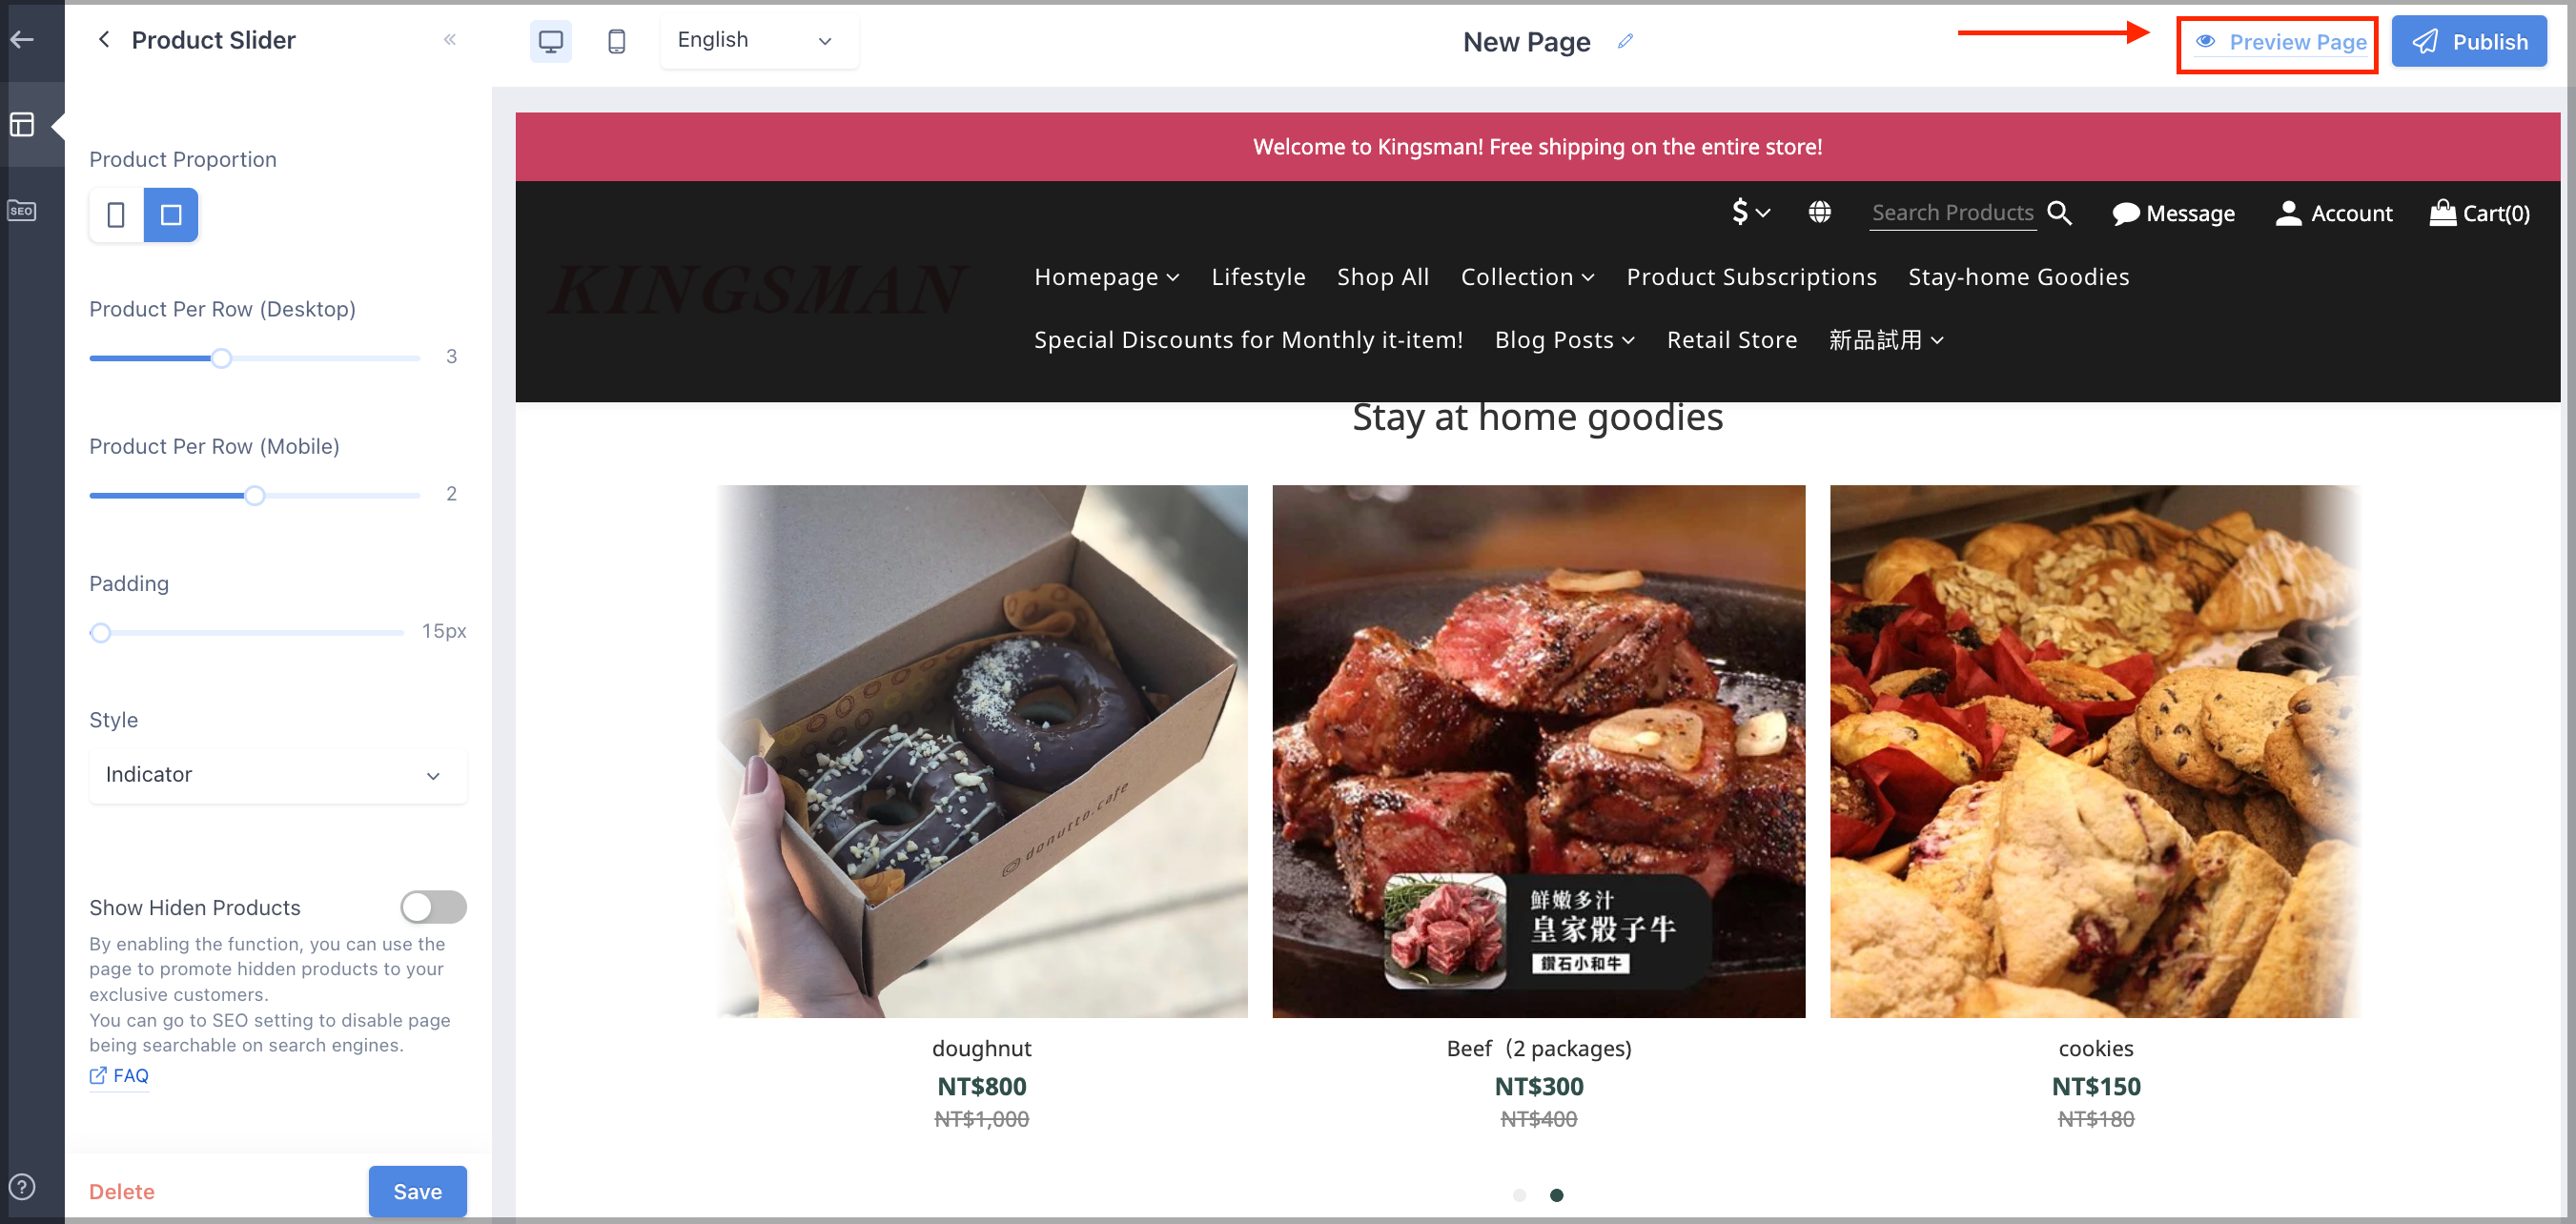Select square product proportion option
This screenshot has width=2576, height=1224.
[171, 215]
